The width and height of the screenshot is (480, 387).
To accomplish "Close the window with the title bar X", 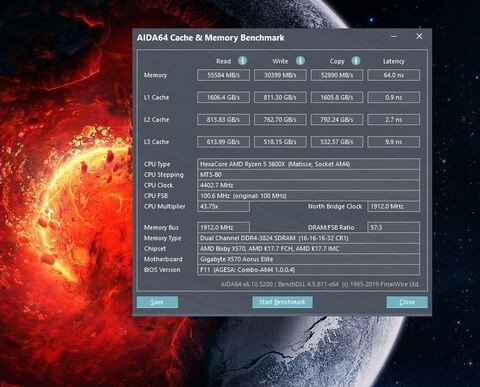I will 419,36.
